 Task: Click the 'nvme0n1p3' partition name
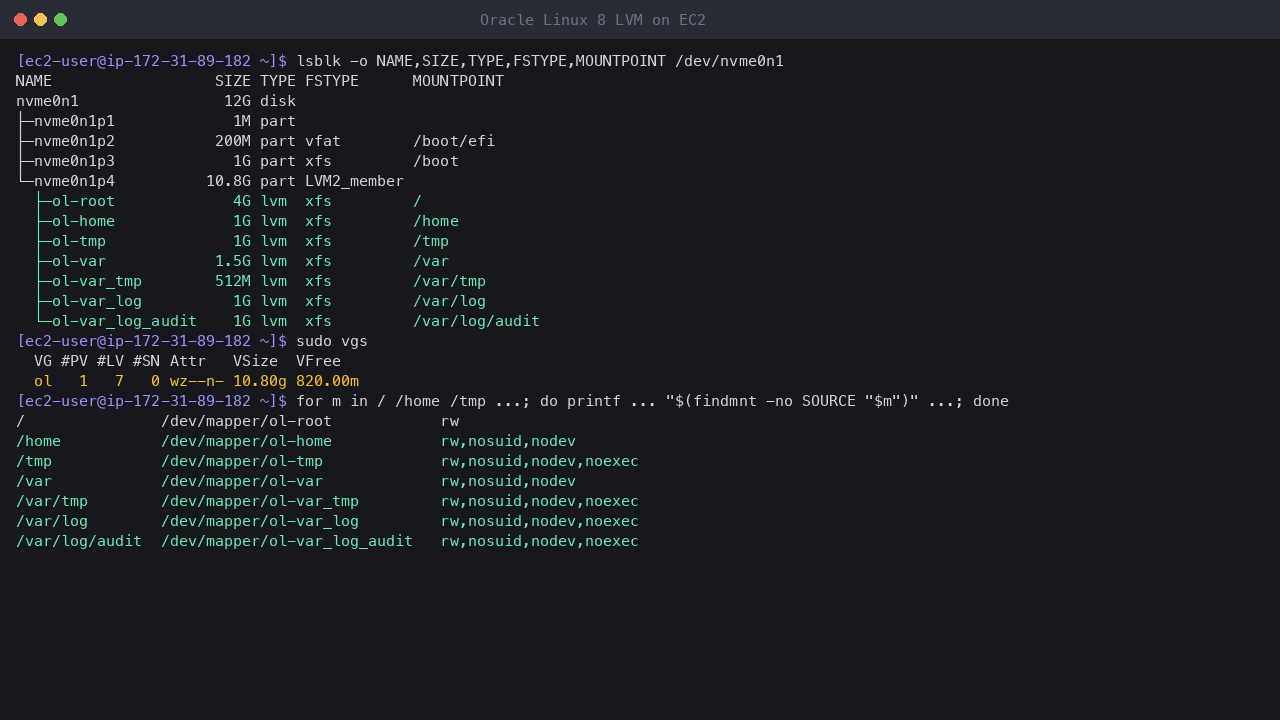[x=75, y=161]
